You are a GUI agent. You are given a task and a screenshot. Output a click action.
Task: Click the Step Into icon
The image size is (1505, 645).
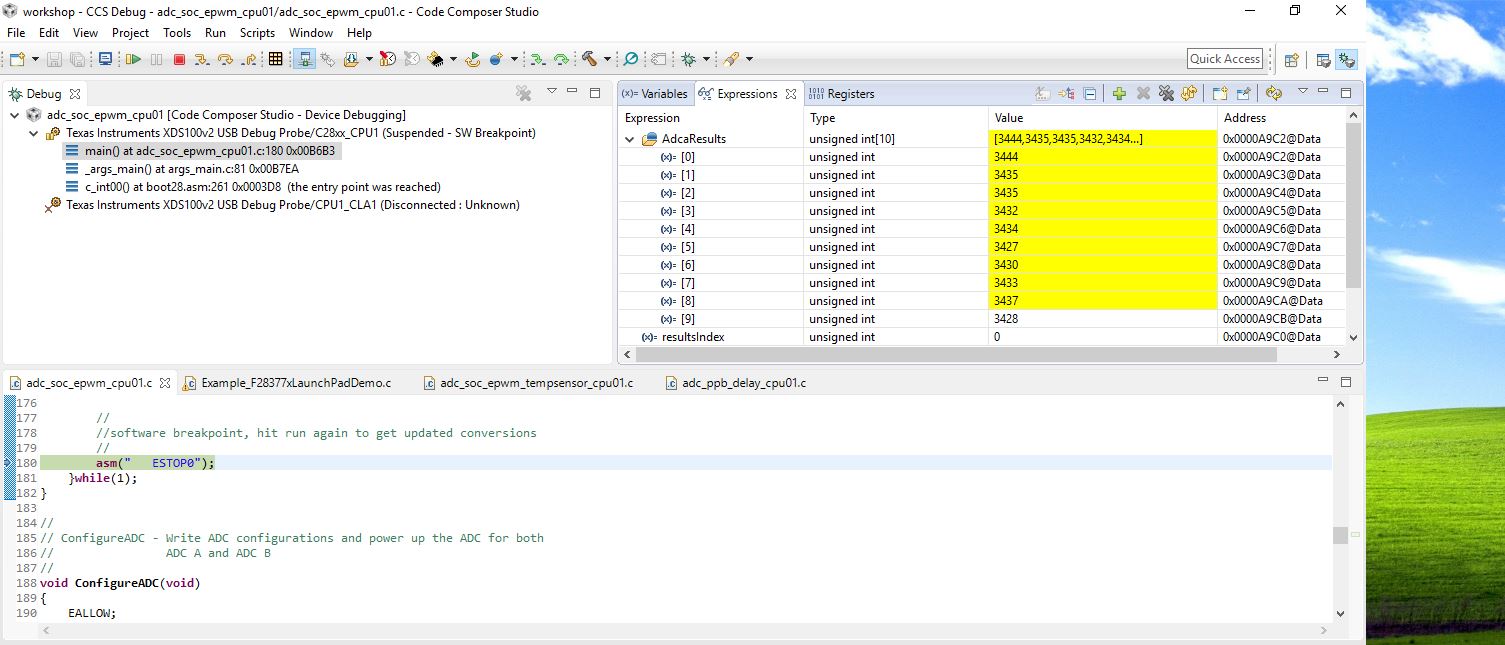tap(202, 60)
